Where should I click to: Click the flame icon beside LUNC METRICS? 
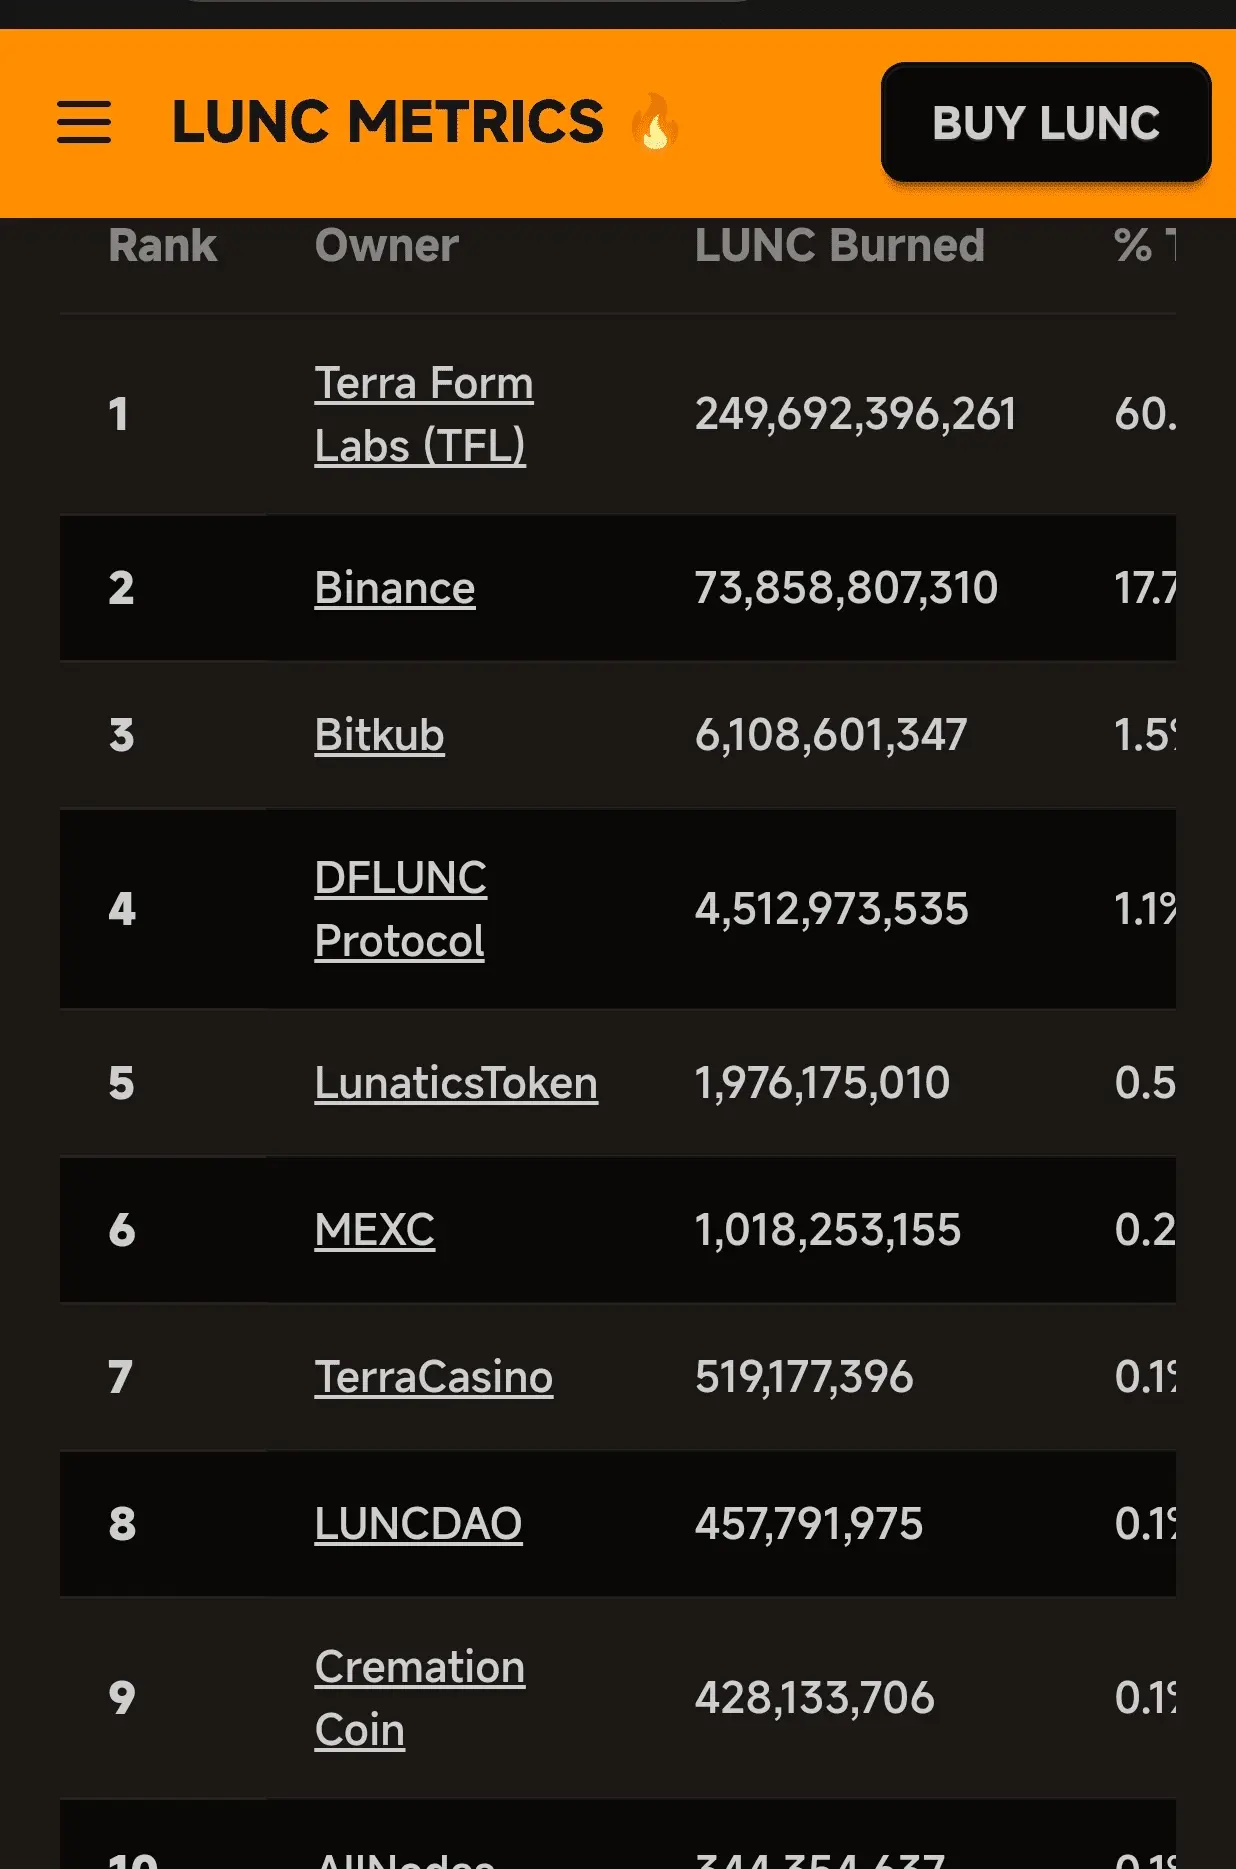[655, 121]
